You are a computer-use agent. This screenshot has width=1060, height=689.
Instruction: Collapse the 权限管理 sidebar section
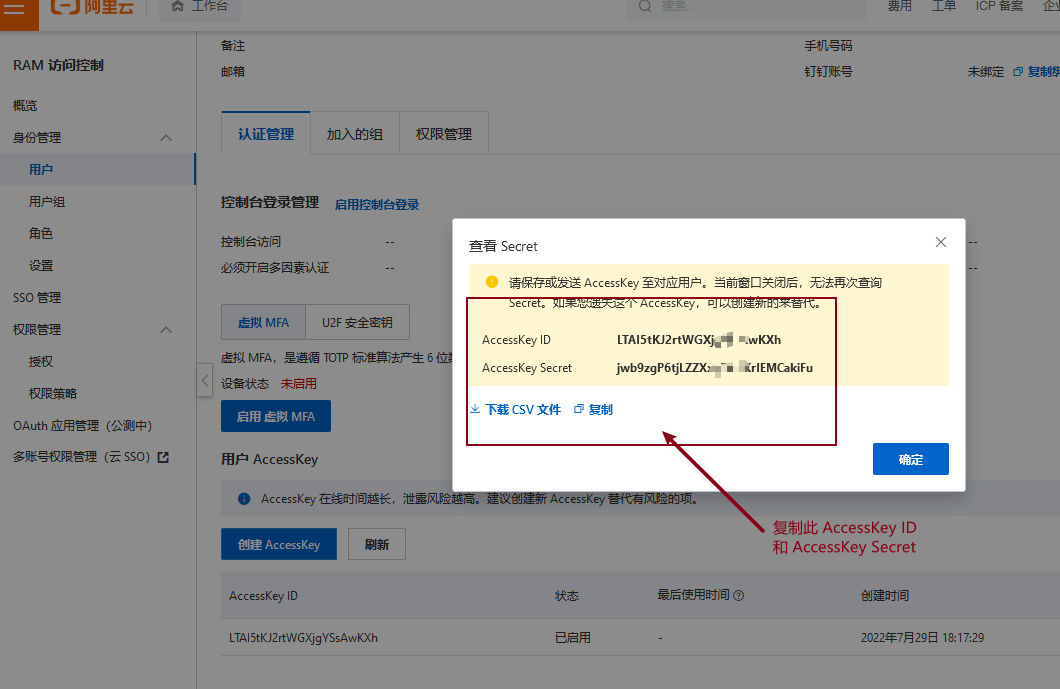click(x=166, y=330)
